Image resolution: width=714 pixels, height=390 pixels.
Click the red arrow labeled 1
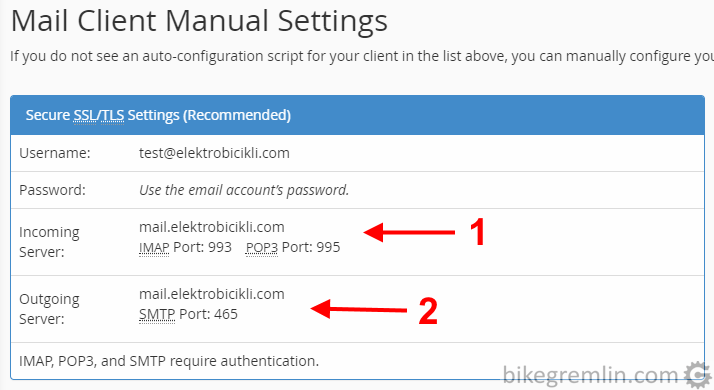(409, 232)
